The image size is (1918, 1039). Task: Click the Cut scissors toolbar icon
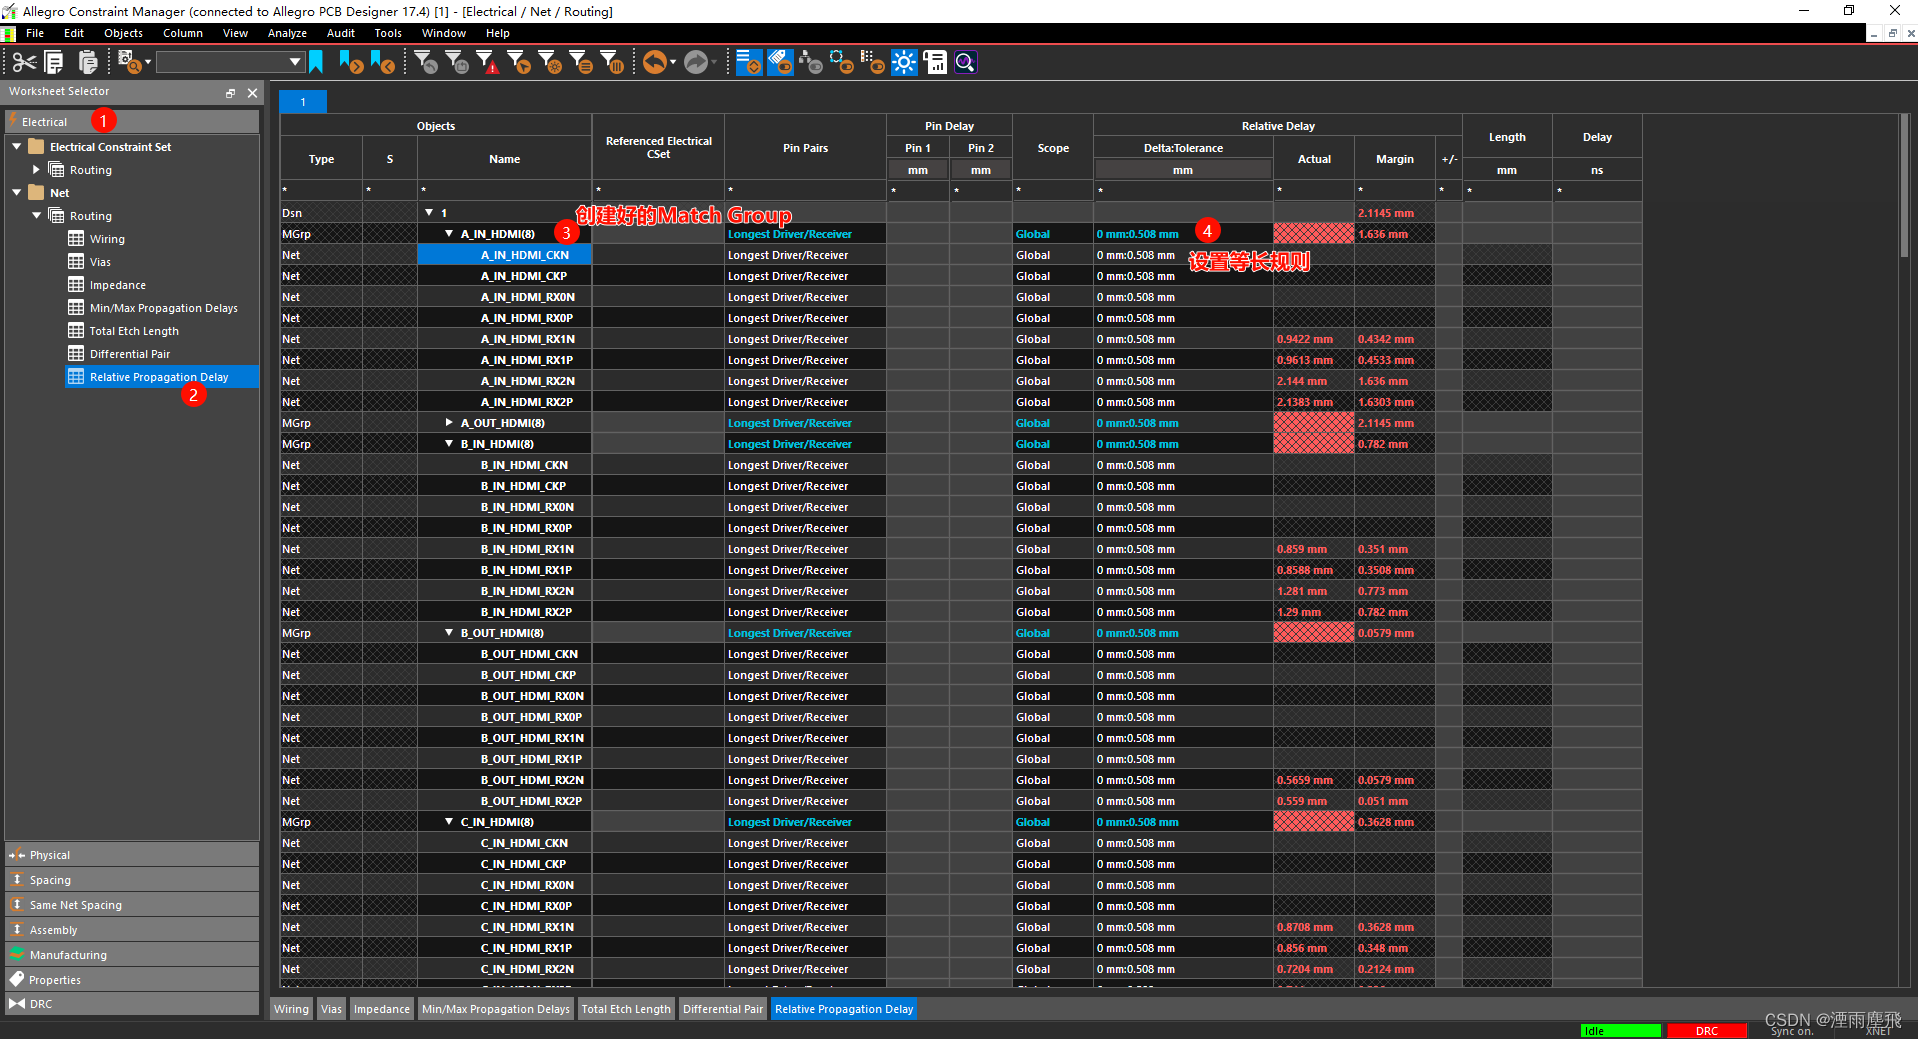coord(24,63)
